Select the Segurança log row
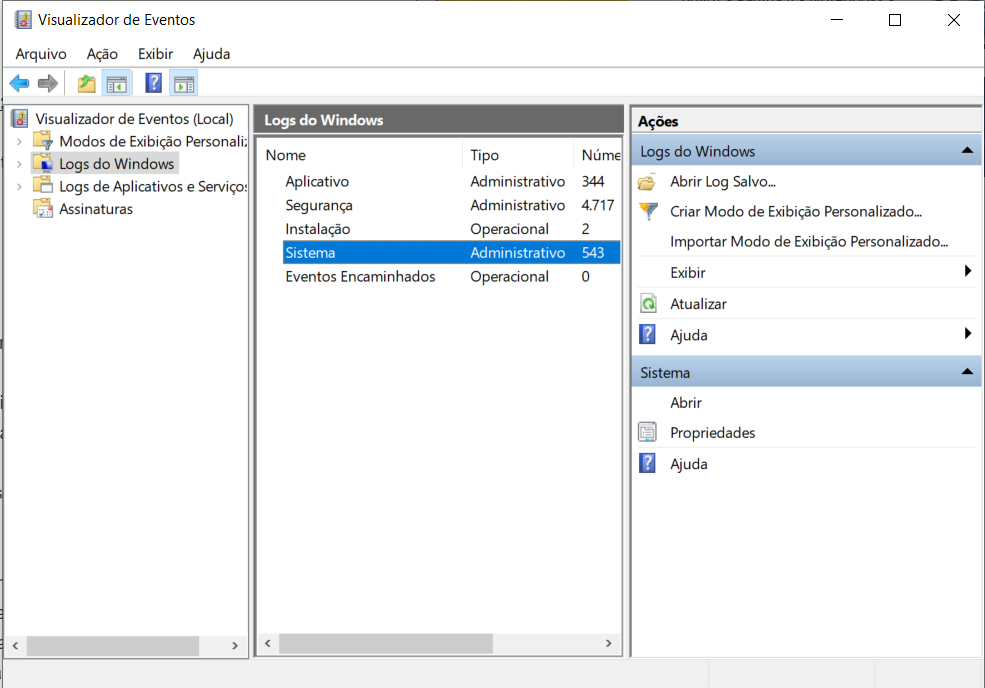Screen dimensions: 985x688 click(319, 205)
